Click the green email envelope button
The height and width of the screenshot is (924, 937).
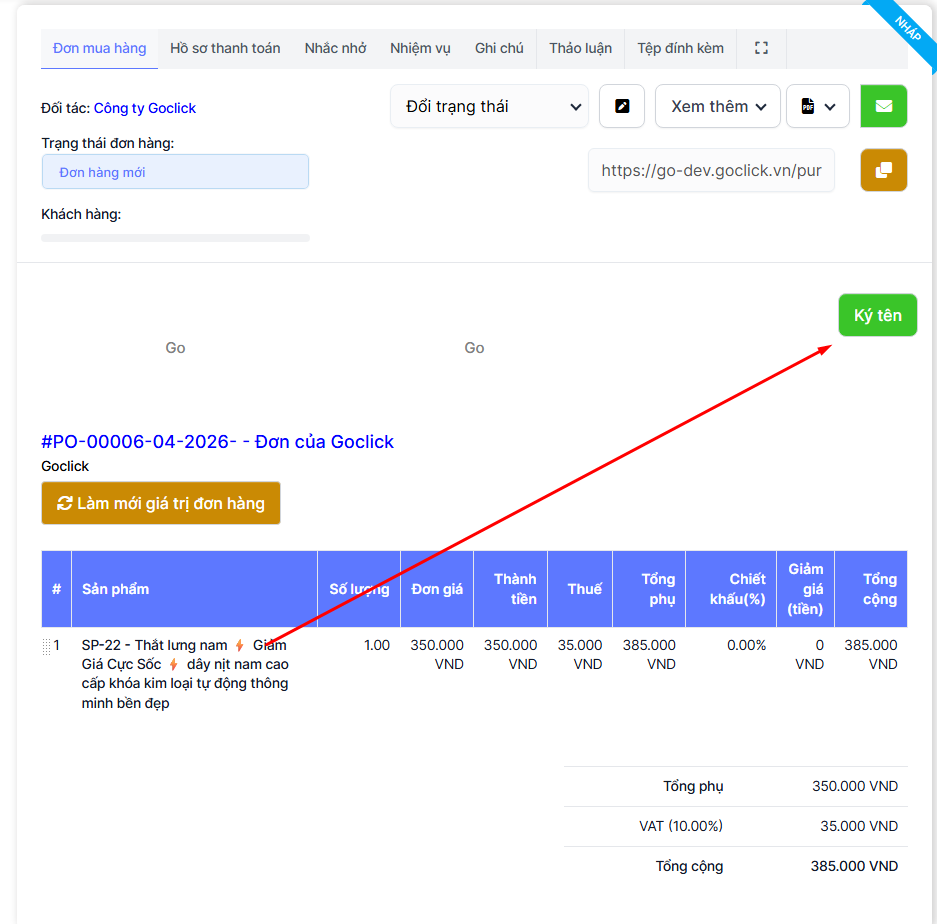(x=883, y=106)
